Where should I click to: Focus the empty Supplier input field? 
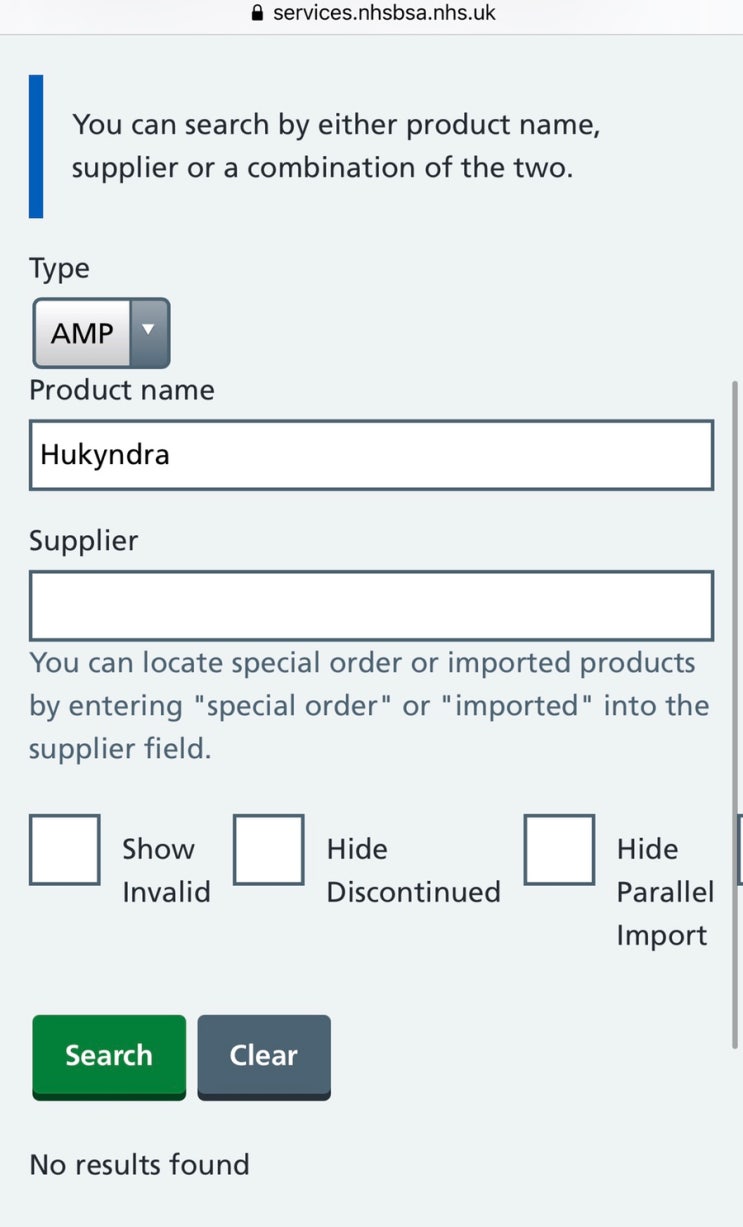pyautogui.click(x=371, y=605)
